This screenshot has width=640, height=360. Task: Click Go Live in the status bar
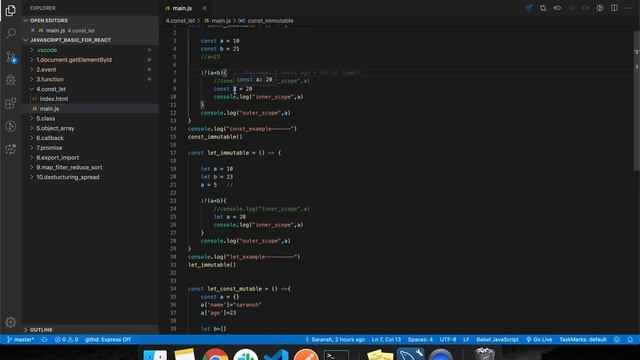click(539, 340)
